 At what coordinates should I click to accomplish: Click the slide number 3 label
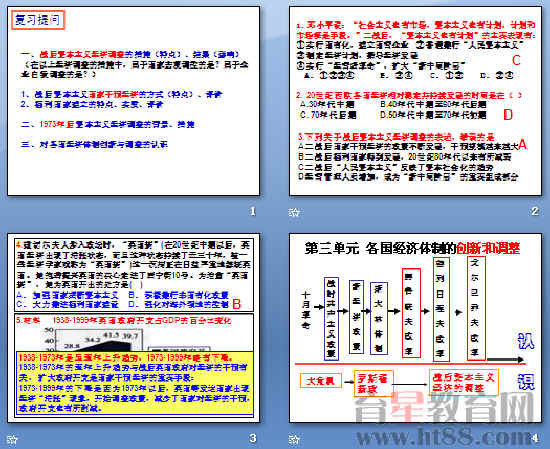[x=253, y=438]
